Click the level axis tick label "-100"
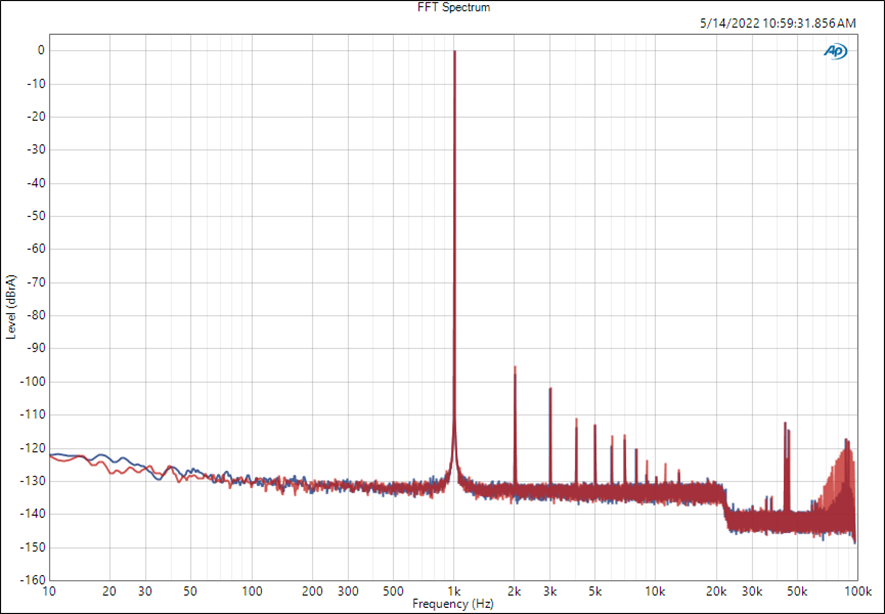The image size is (885, 614). point(34,381)
